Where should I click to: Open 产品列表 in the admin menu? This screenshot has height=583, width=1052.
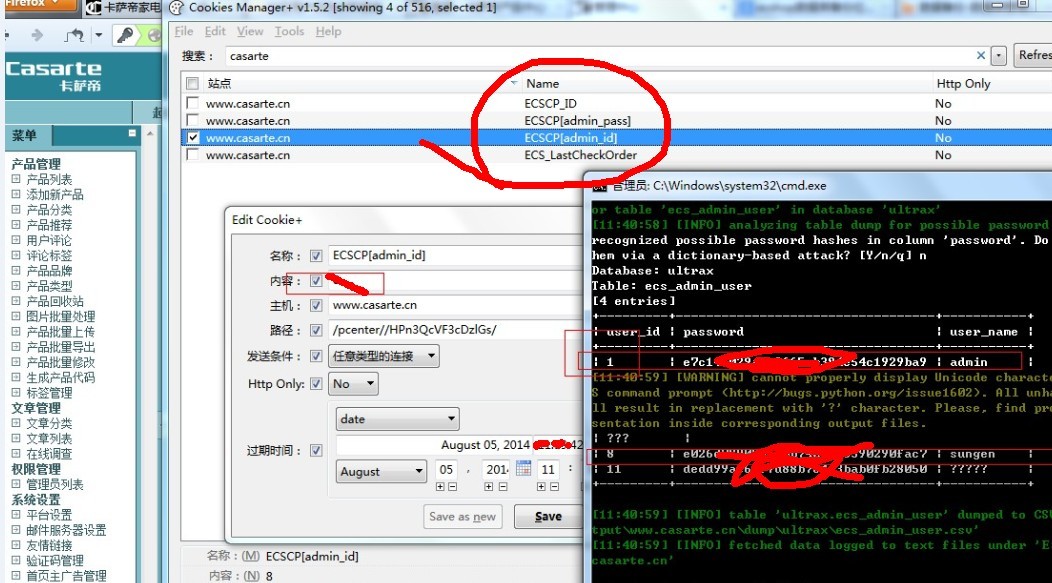pyautogui.click(x=49, y=179)
